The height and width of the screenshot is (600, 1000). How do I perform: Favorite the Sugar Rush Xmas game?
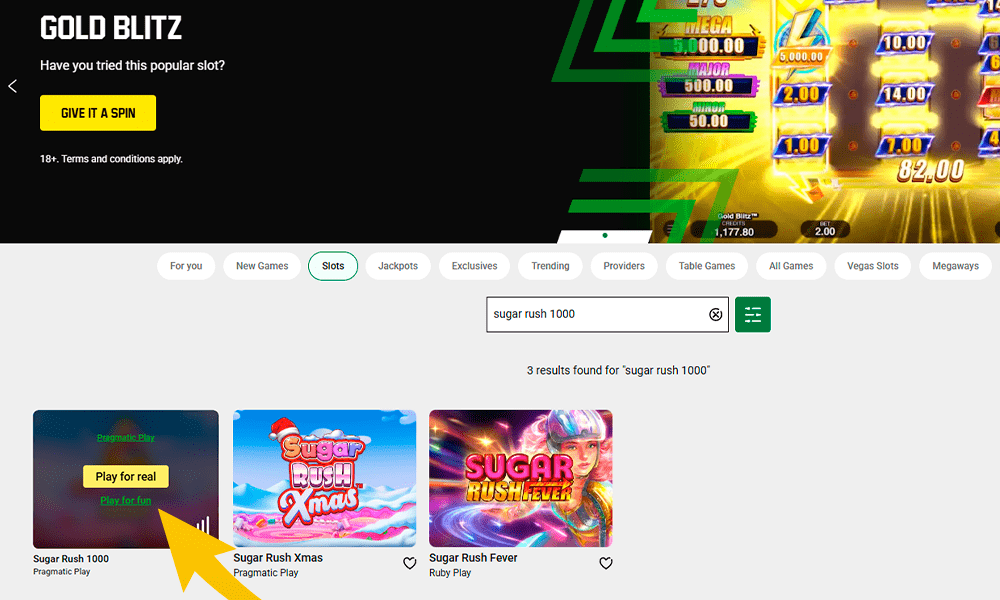click(410, 564)
